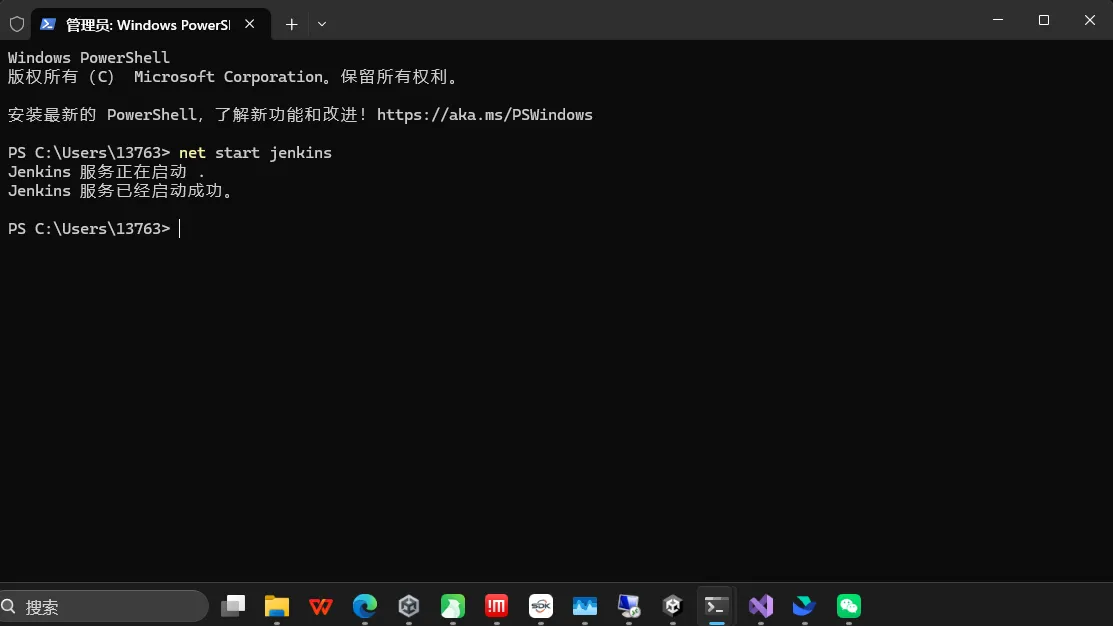Launch WPS Office from the taskbar

coord(321,606)
